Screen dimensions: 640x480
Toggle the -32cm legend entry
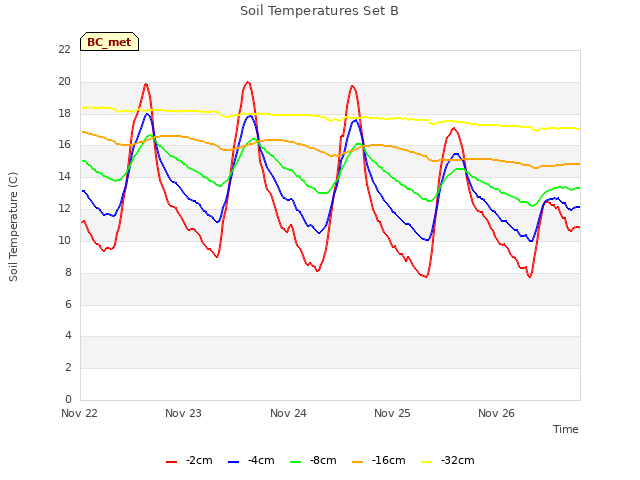point(447,460)
